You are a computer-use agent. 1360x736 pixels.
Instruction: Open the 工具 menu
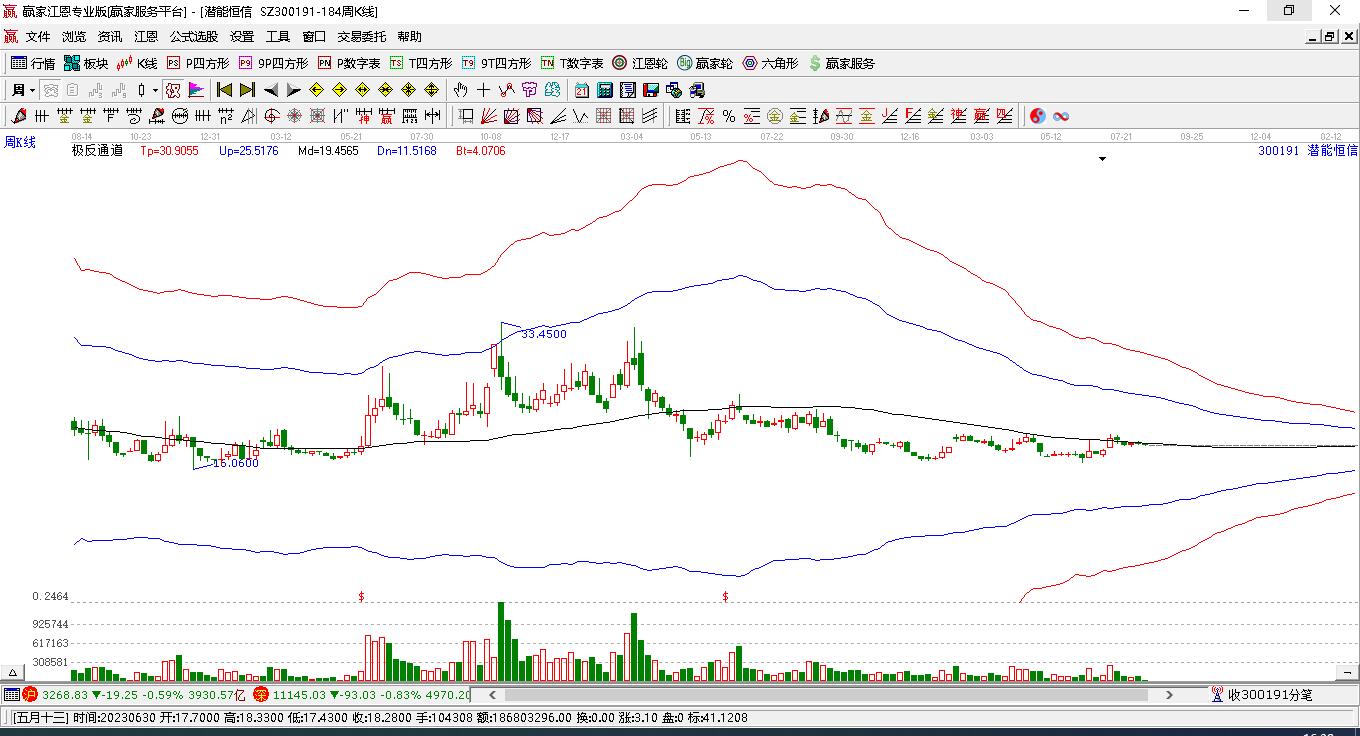click(278, 37)
